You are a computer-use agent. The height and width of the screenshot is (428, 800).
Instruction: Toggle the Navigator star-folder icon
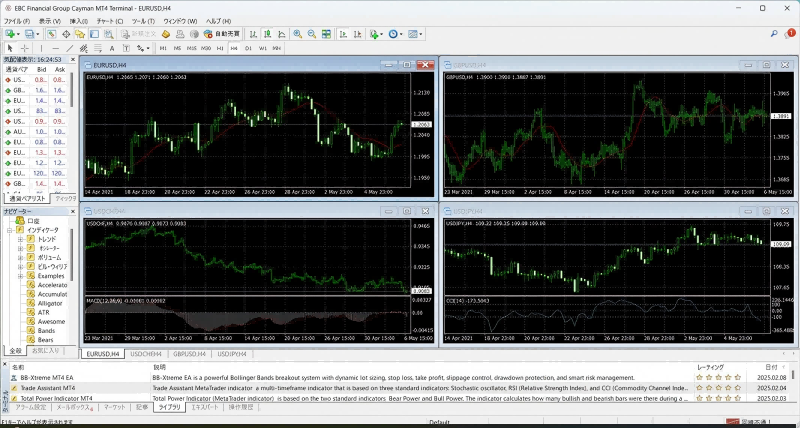pyautogui.click(x=80, y=34)
